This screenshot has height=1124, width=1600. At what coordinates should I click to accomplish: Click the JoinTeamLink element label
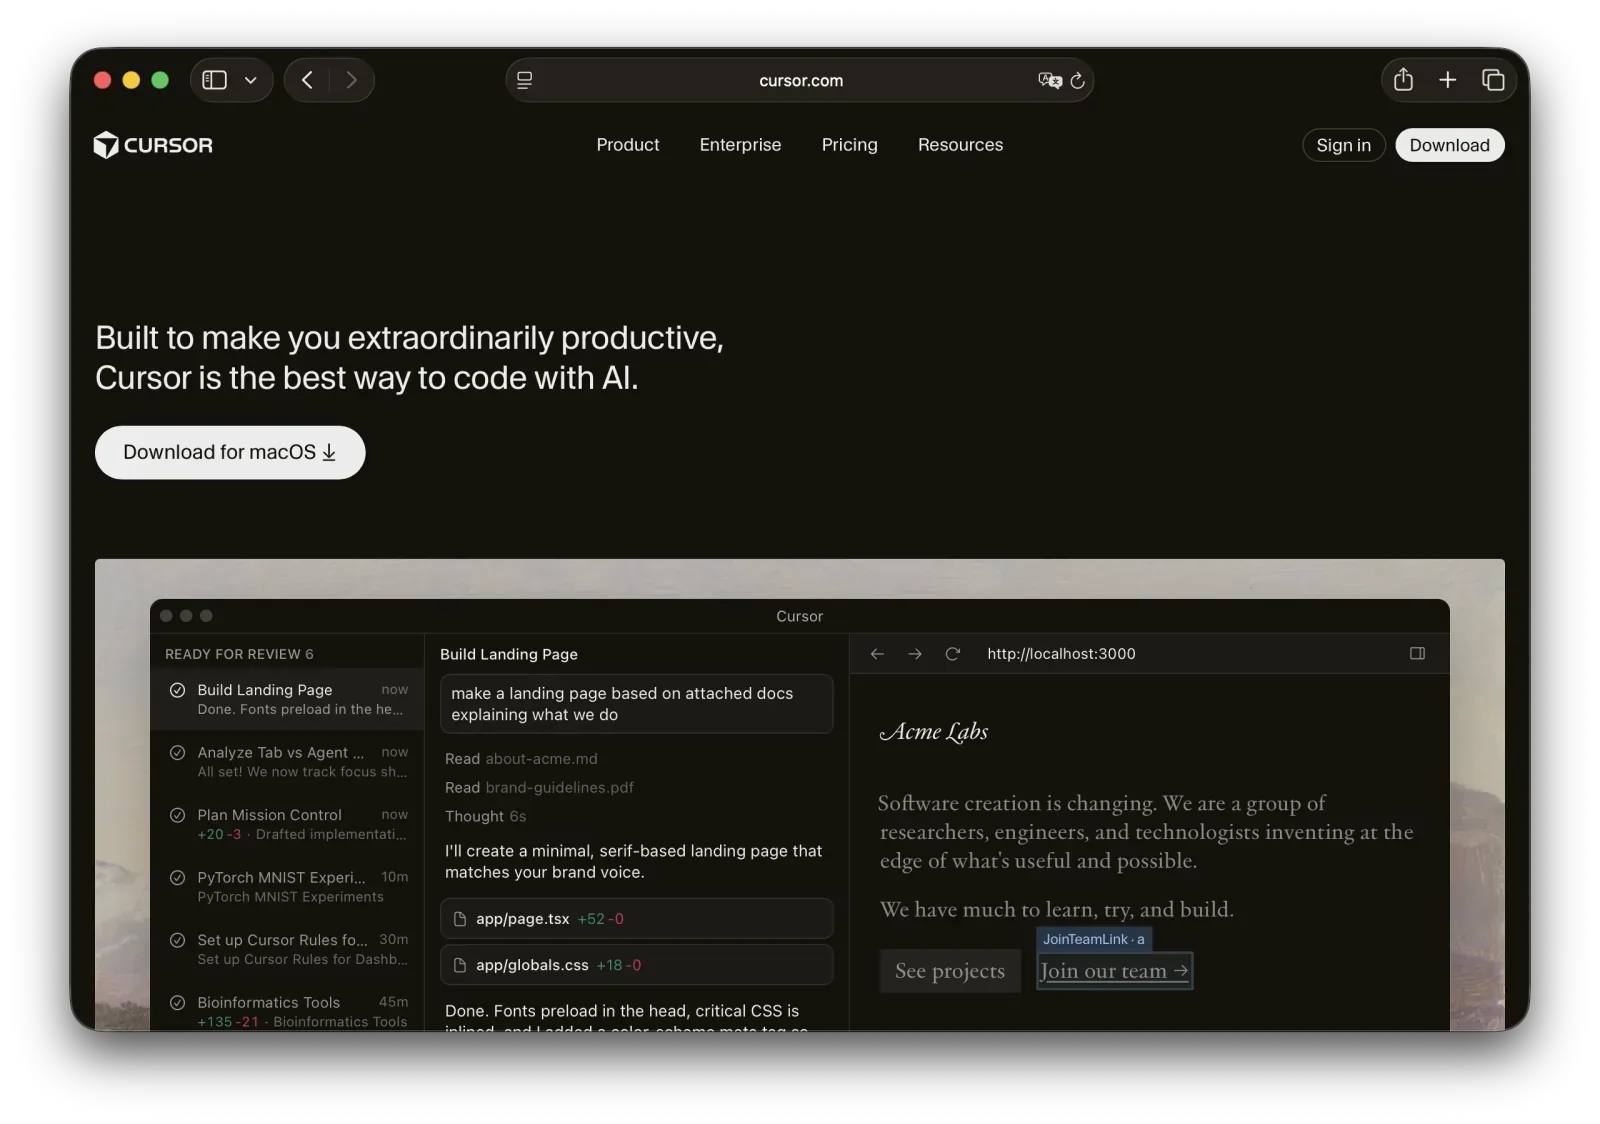pyautogui.click(x=1094, y=939)
